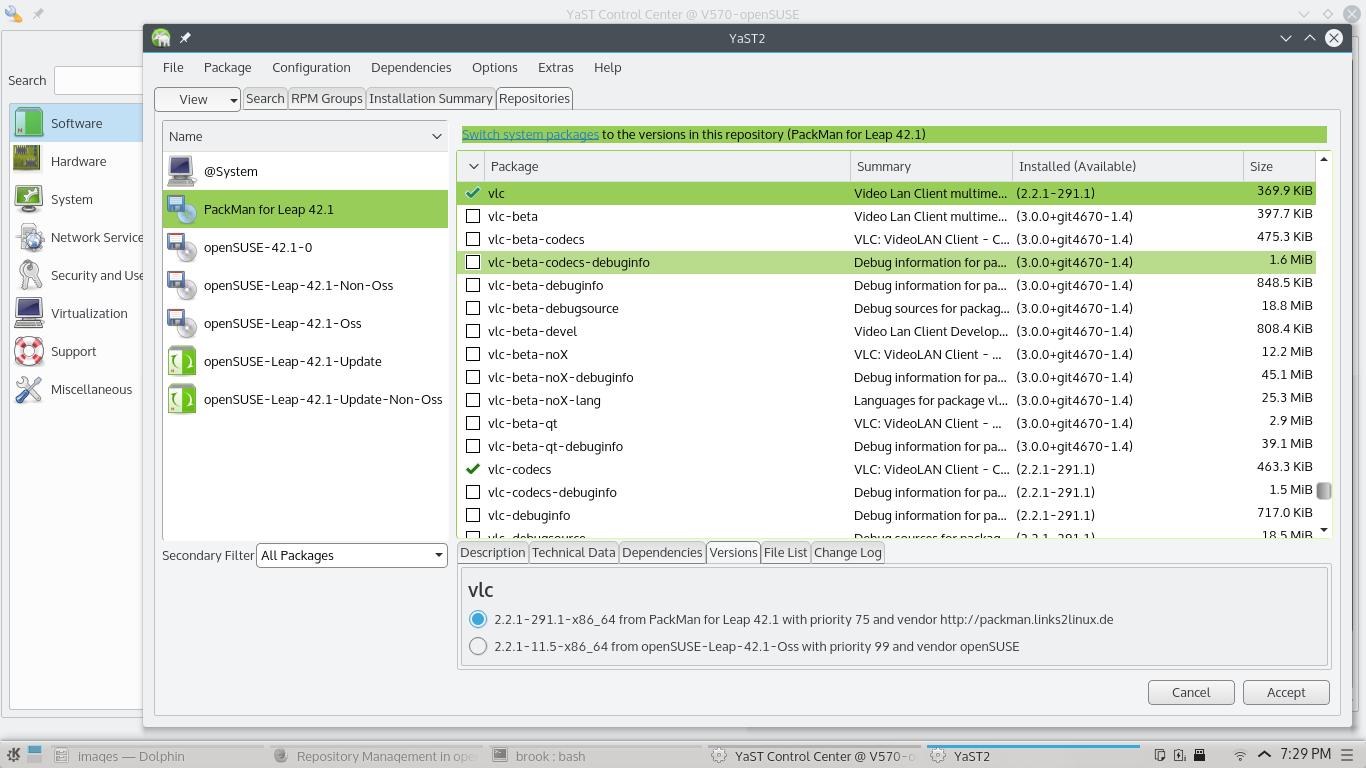Click the 7:29 PM clock in taskbar
The width and height of the screenshot is (1366, 768).
point(1304,754)
